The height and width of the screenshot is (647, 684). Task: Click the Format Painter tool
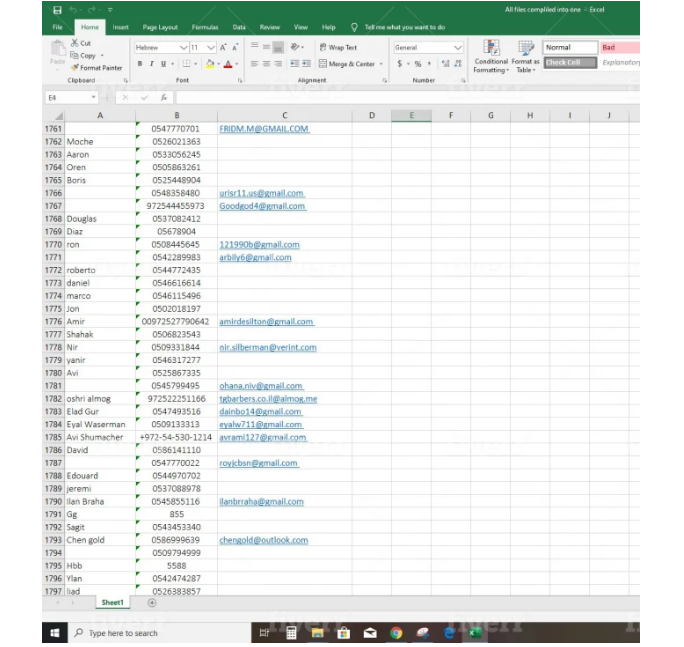click(97, 68)
